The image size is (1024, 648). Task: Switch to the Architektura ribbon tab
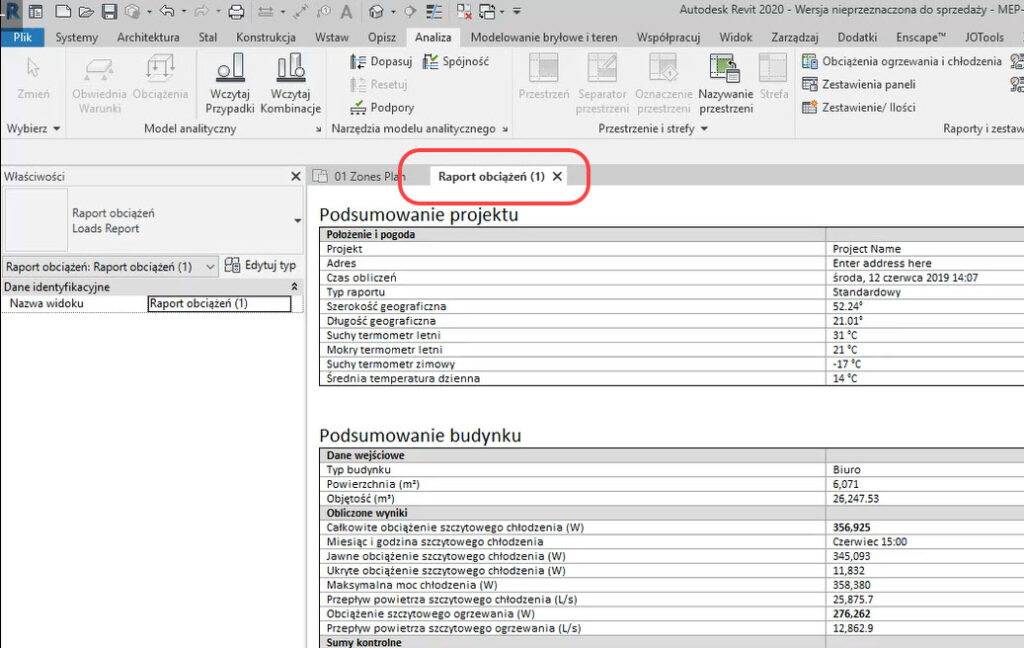tap(148, 37)
